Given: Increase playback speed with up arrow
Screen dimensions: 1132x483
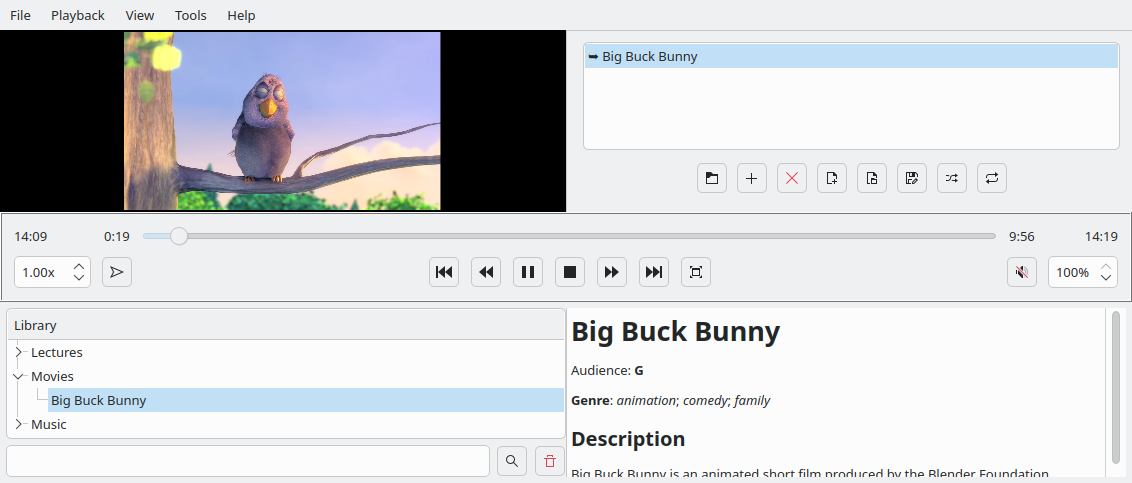Looking at the screenshot, I should 79,266.
